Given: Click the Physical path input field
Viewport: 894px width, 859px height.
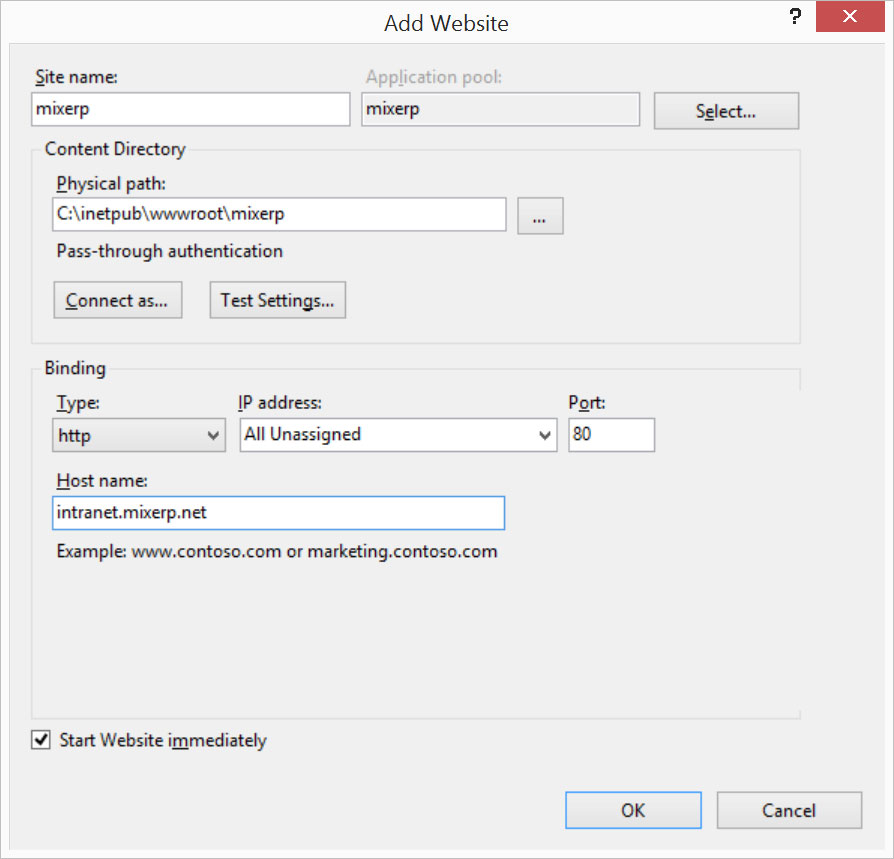Looking at the screenshot, I should pos(279,214).
